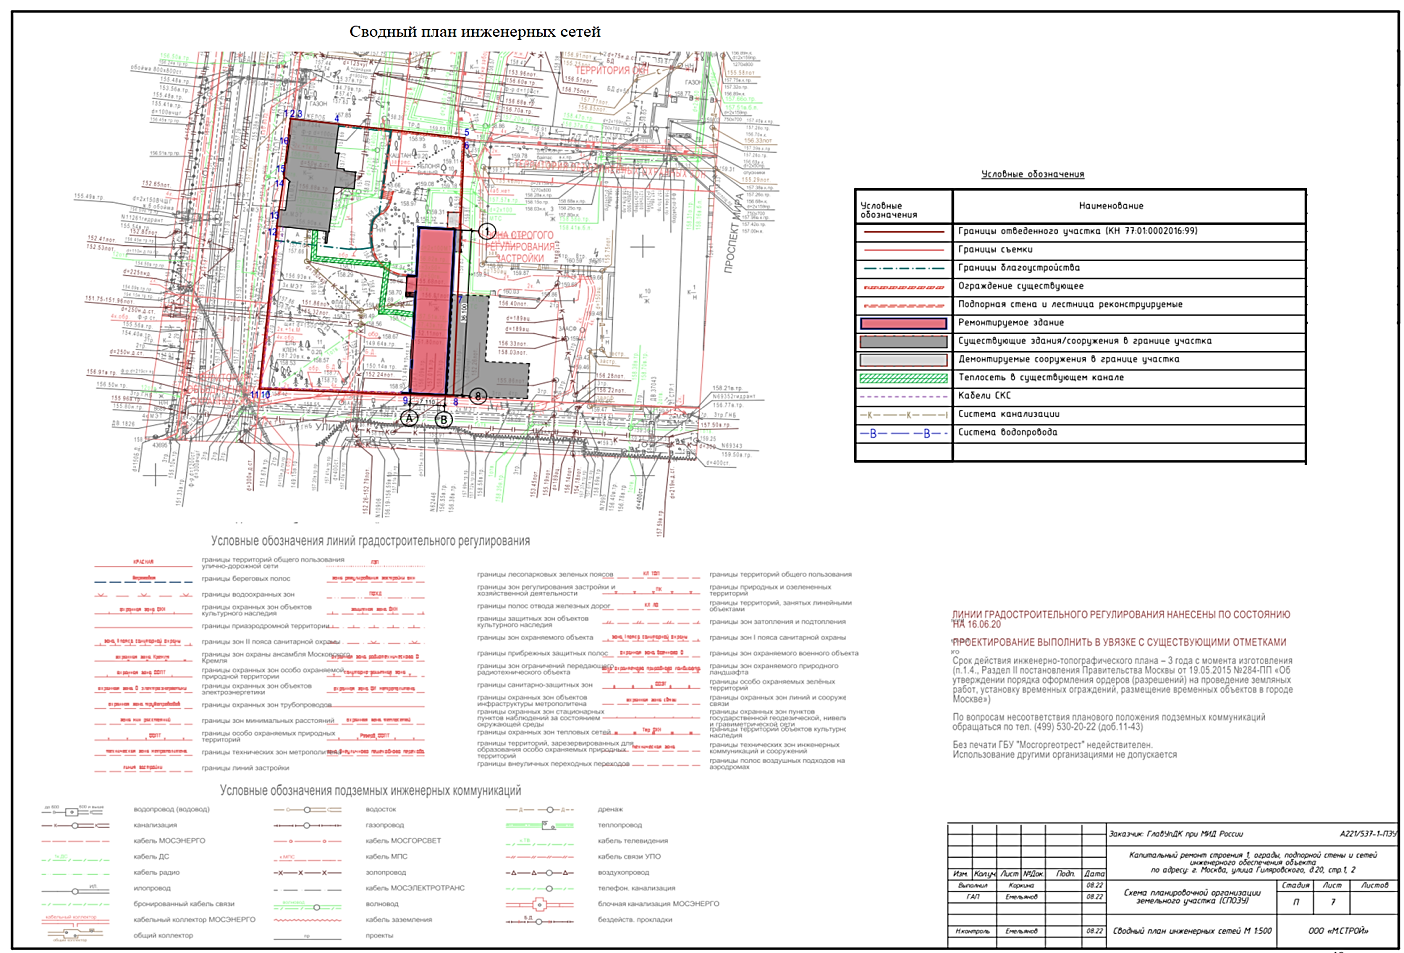Click "ООО «М.СТРОЙ»" in title block
Viewport: 1404px width, 953px height.
tap(1339, 931)
